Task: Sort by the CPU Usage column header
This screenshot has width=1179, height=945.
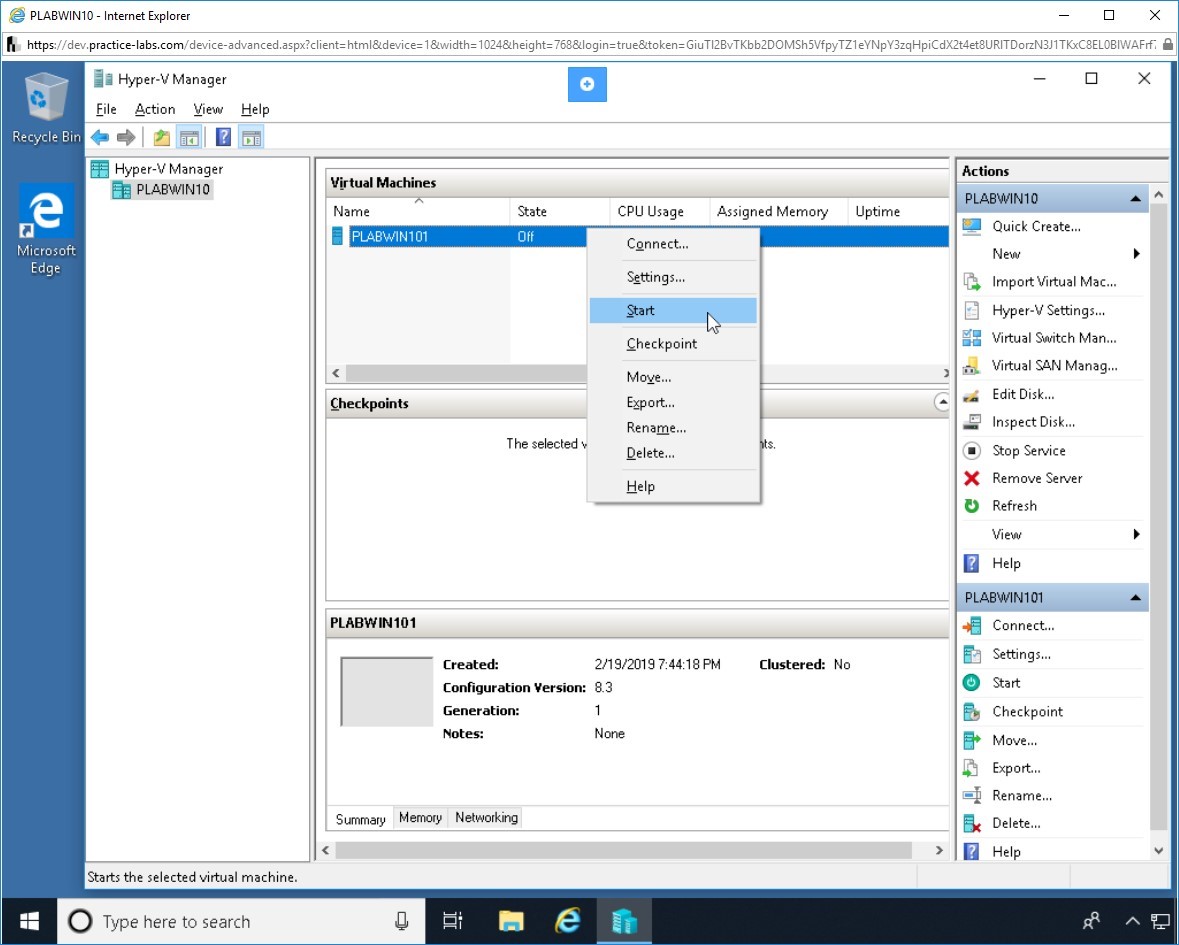Action: click(659, 211)
